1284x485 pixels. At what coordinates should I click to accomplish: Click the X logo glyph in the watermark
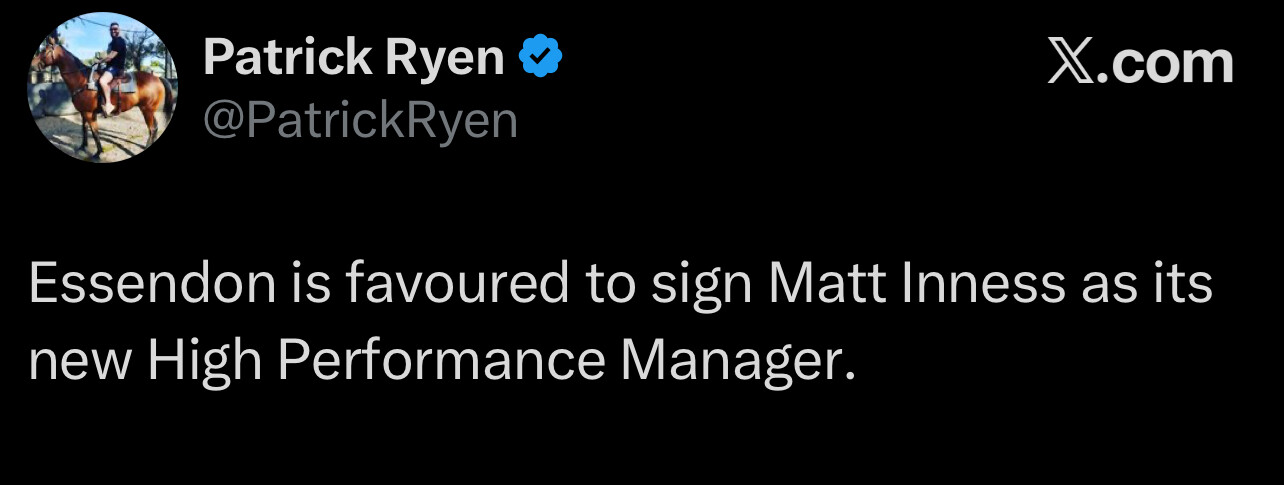pos(1071,63)
